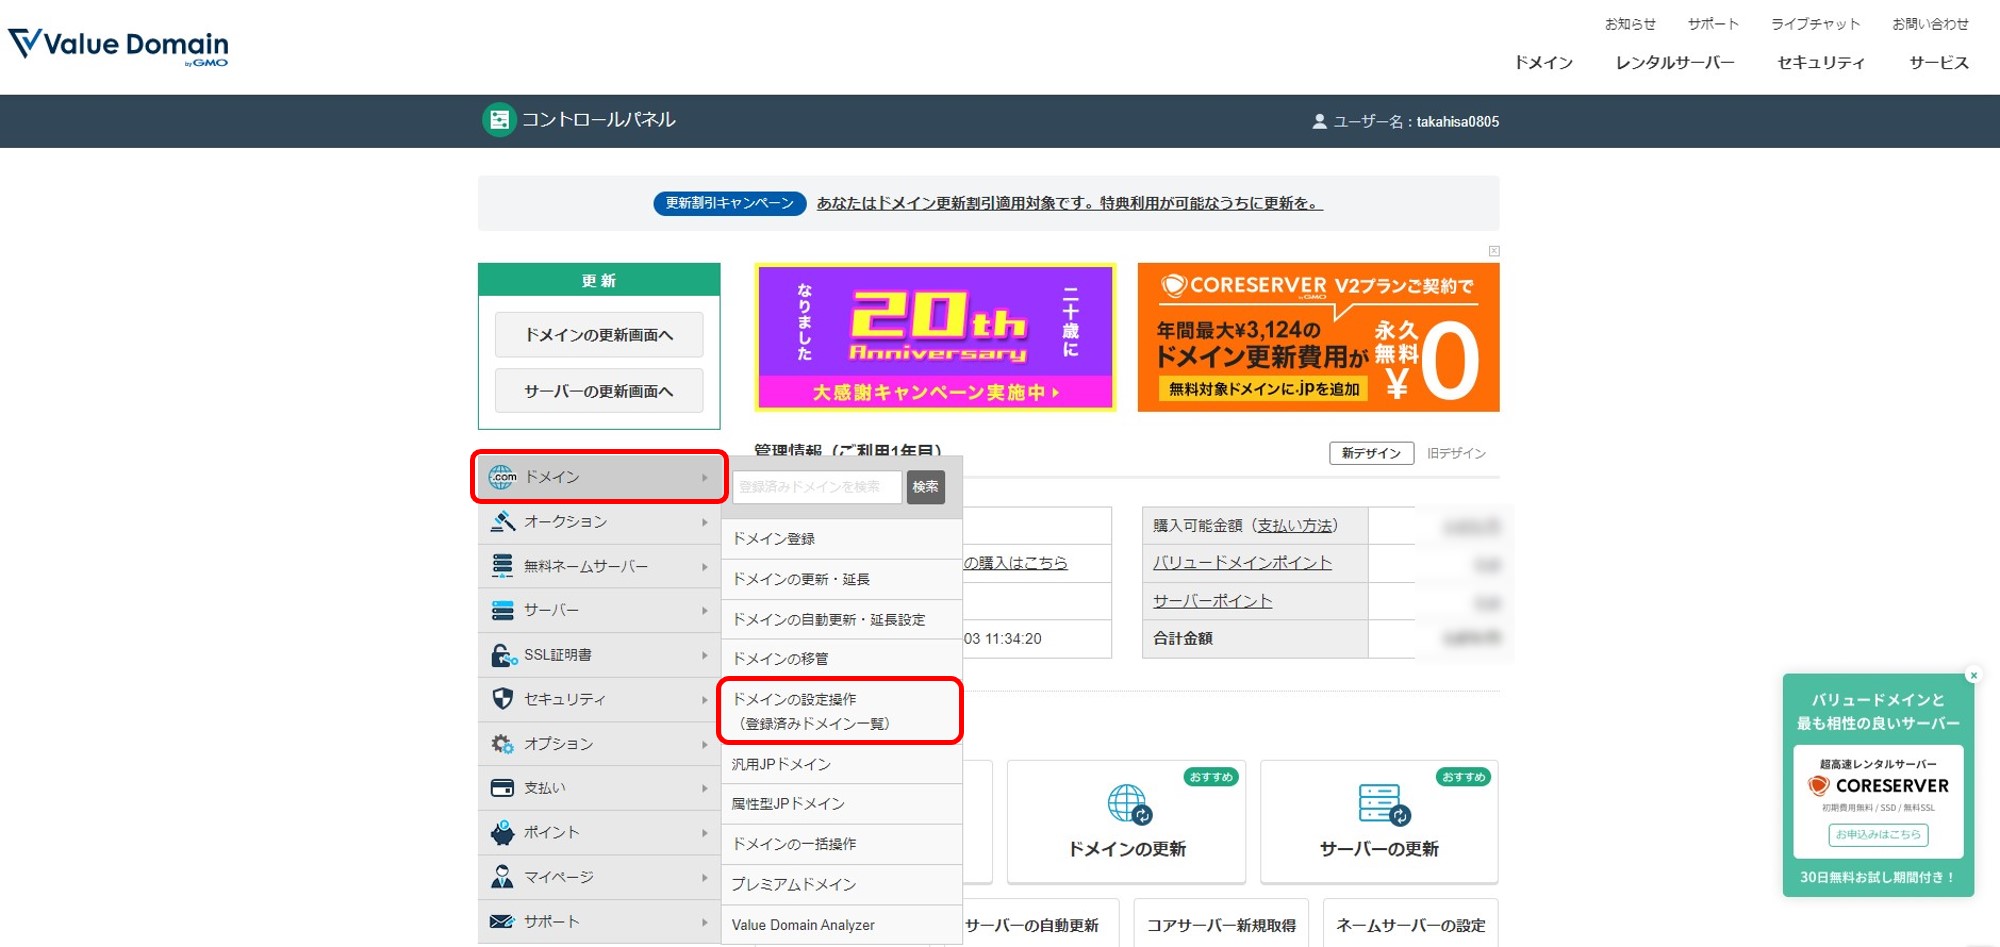Click the サポート envelope icon
Screen dimensions: 2000x947
(x=500, y=921)
